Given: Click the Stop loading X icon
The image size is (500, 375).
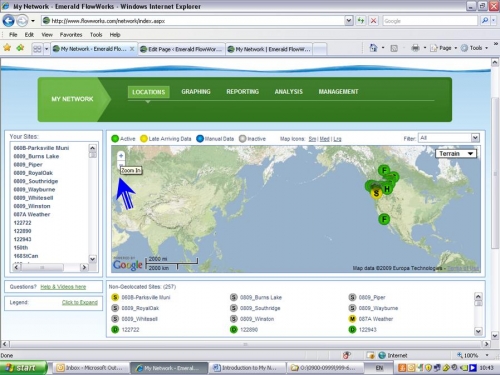Looking at the screenshot, I should (x=373, y=21).
